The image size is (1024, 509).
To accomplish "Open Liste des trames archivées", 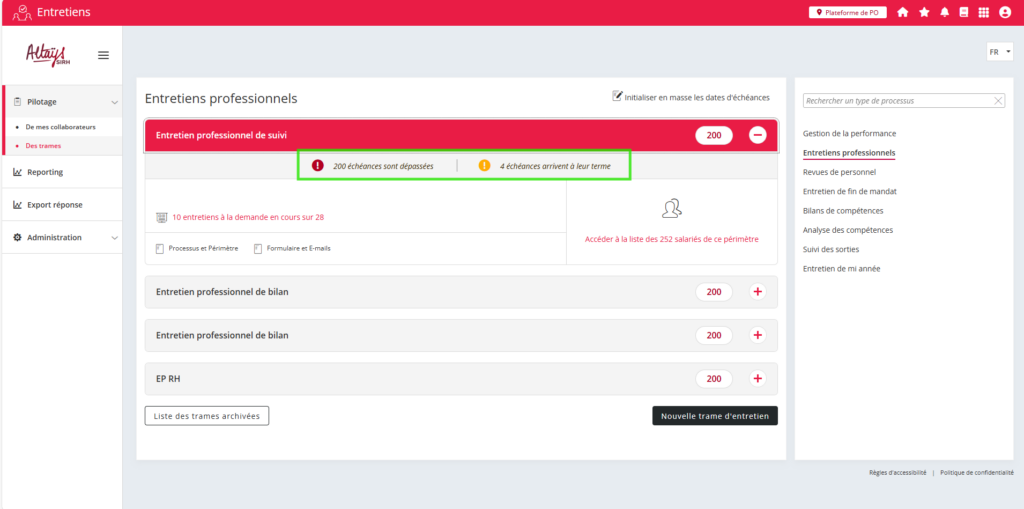I will [207, 416].
